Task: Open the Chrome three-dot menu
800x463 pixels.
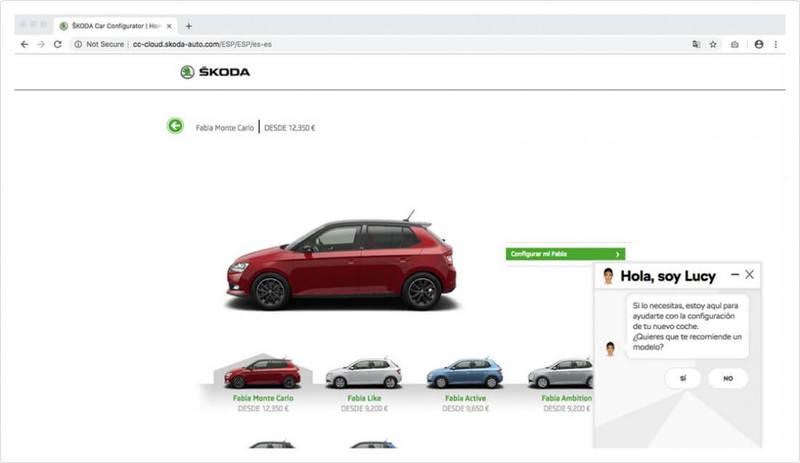Action: [776, 44]
